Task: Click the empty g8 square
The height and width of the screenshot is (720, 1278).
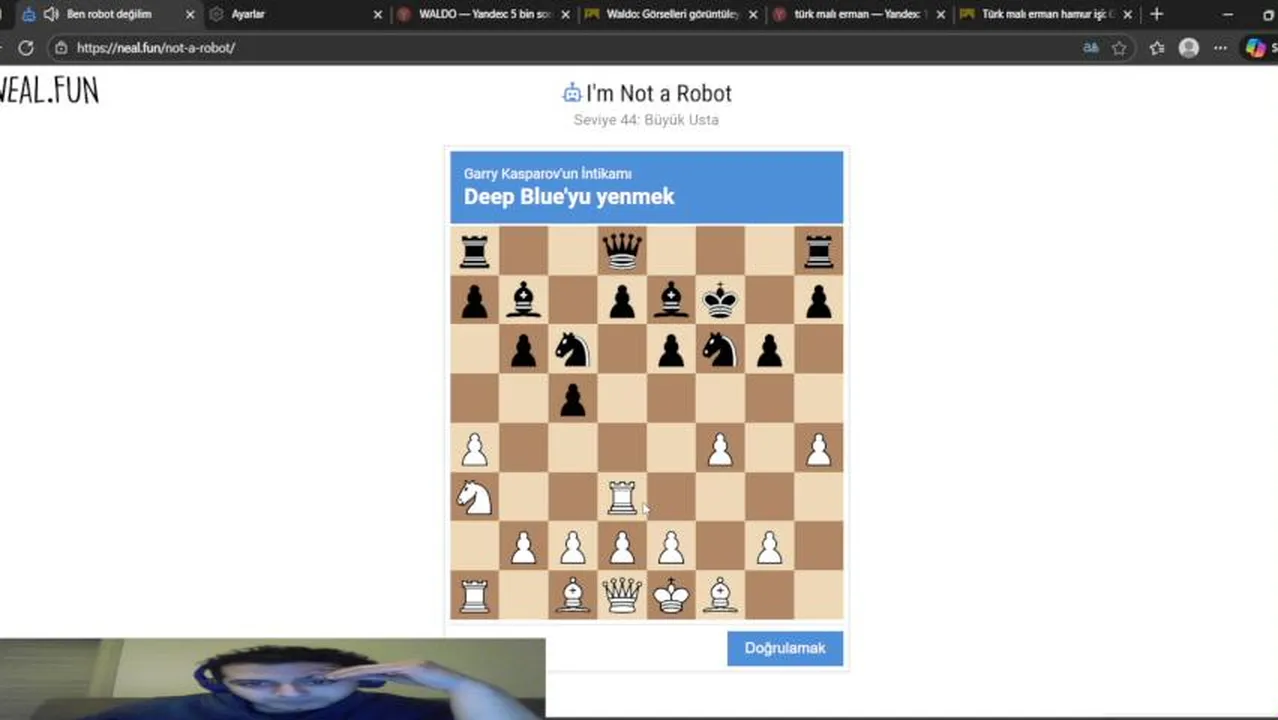Action: click(x=769, y=250)
